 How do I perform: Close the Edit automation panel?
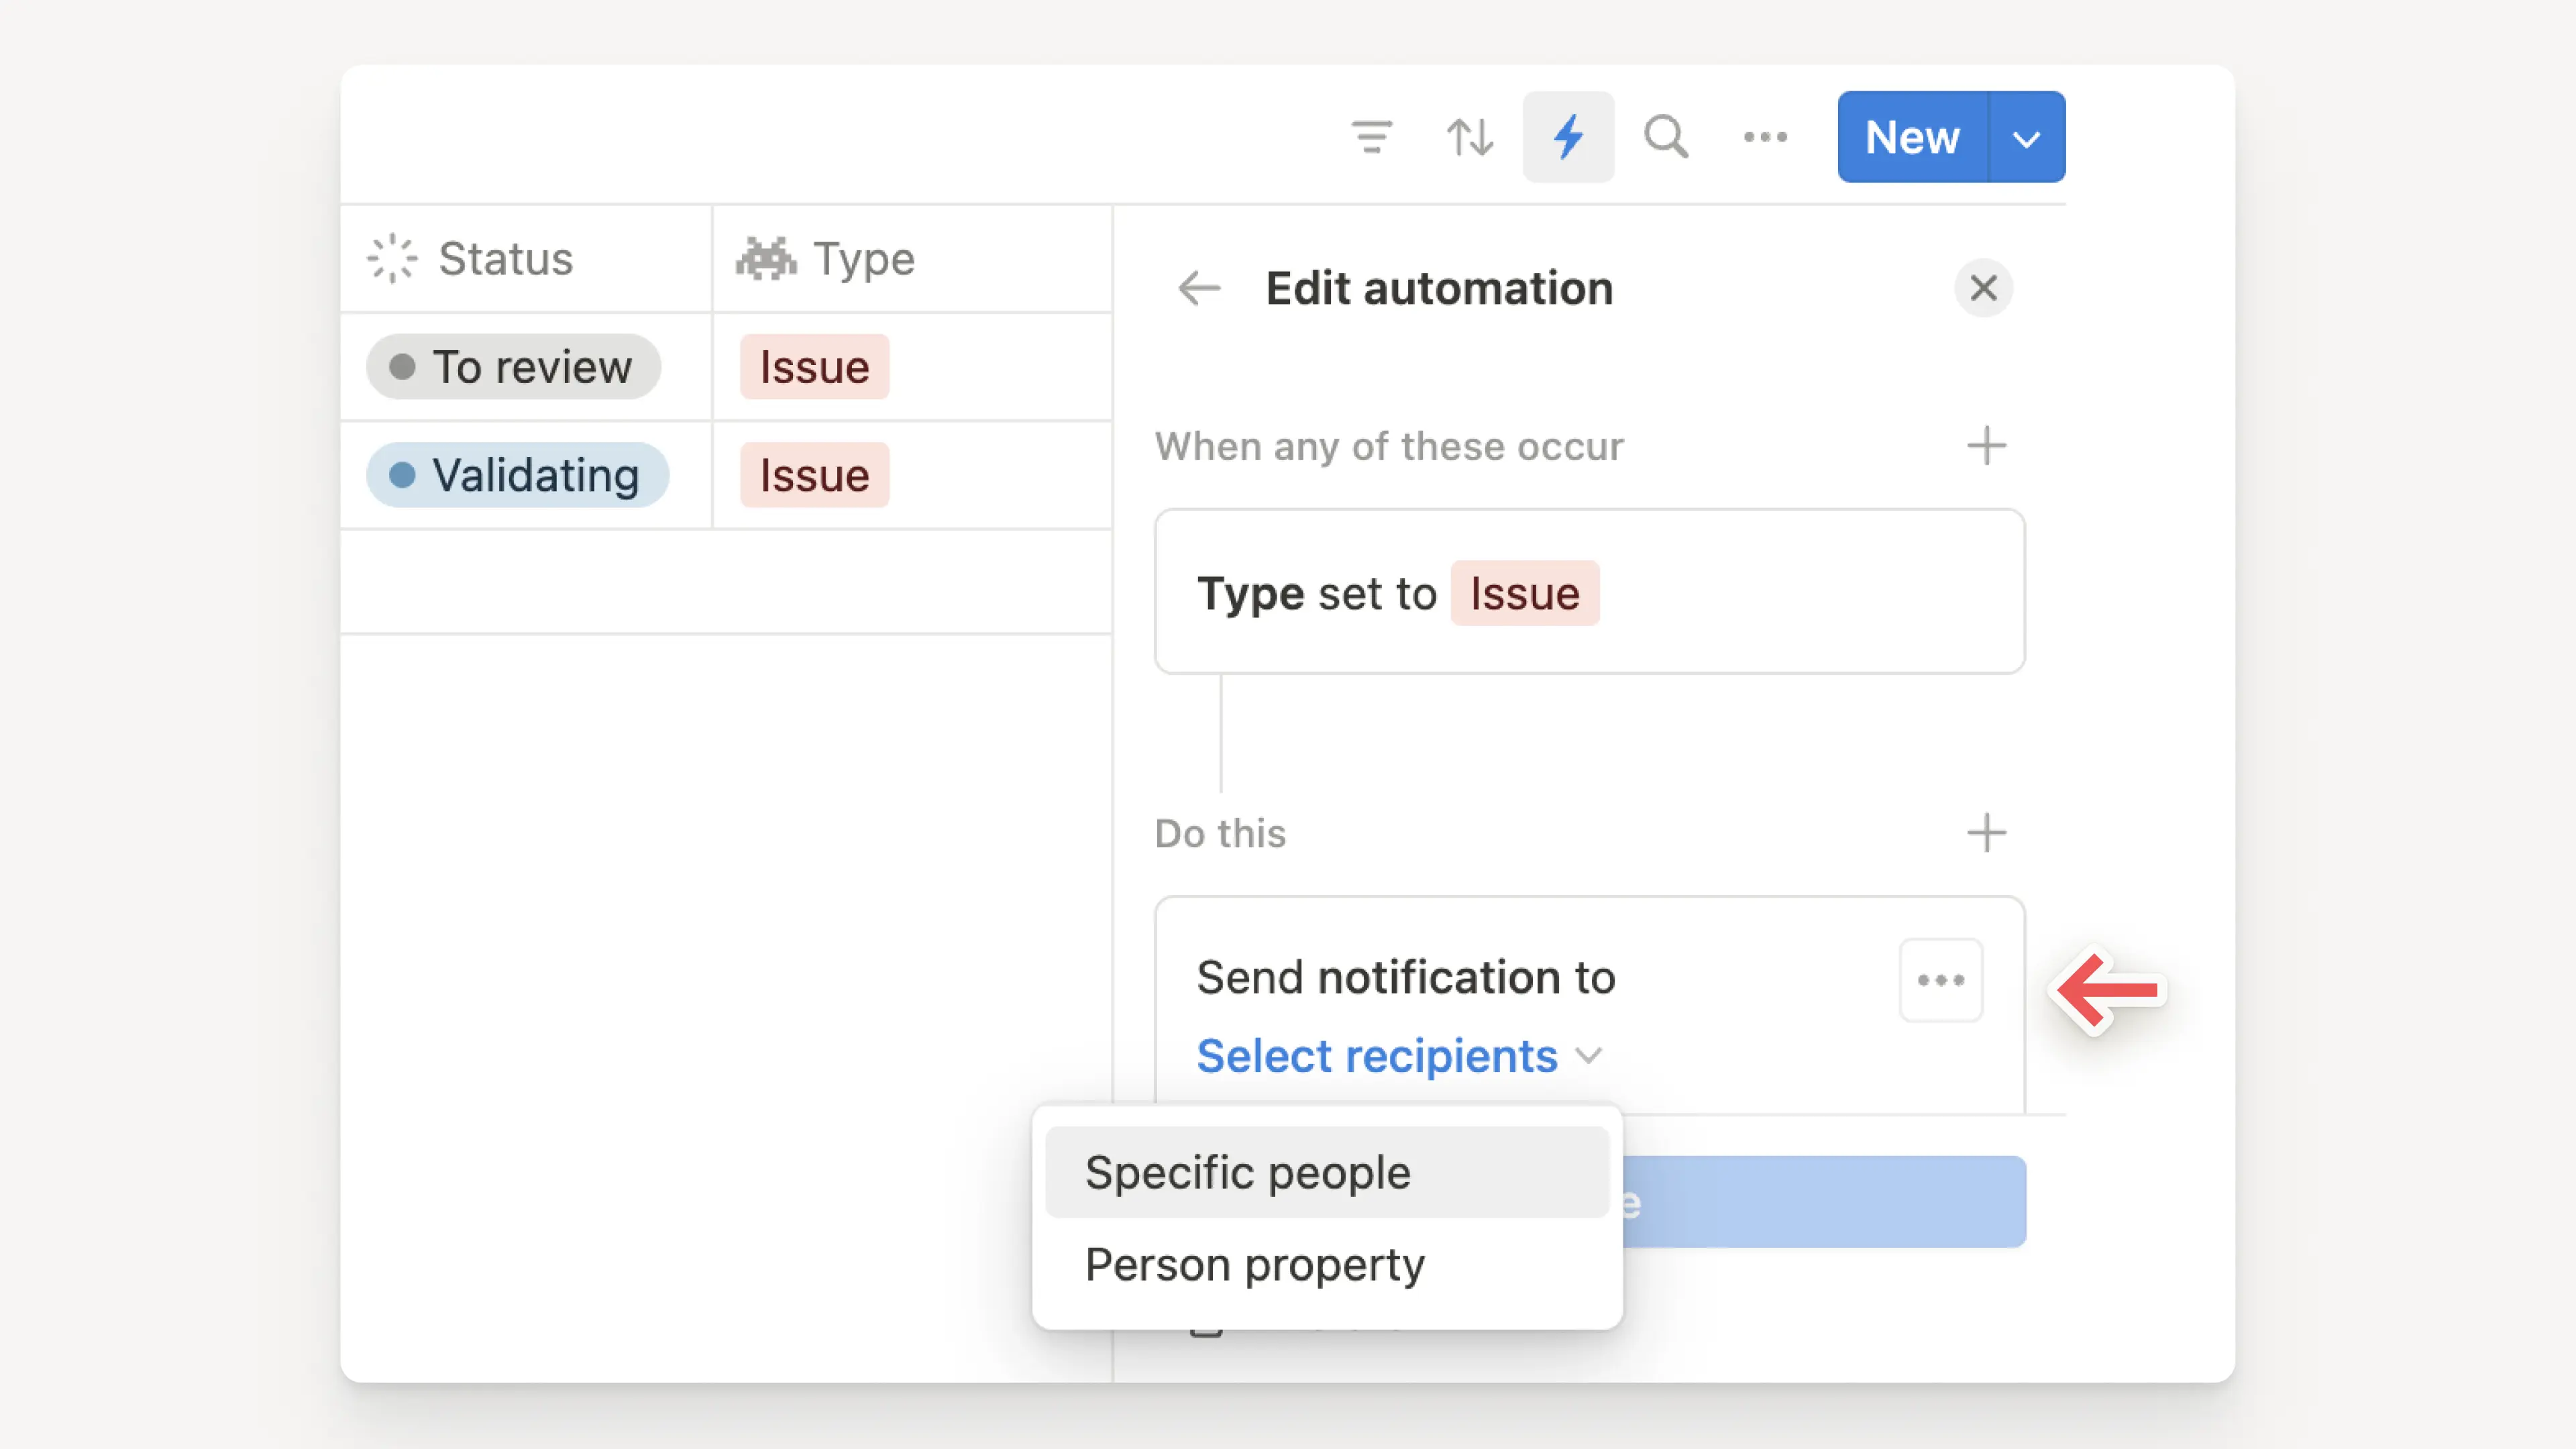[1984, 288]
